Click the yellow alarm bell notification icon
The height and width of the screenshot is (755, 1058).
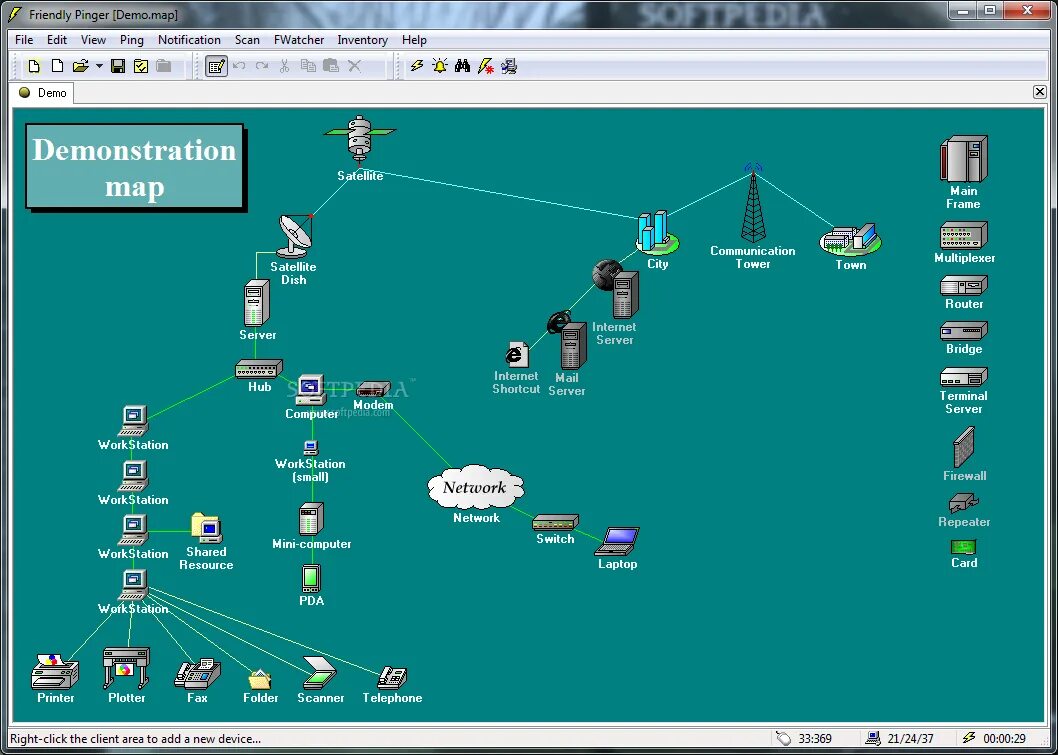440,66
